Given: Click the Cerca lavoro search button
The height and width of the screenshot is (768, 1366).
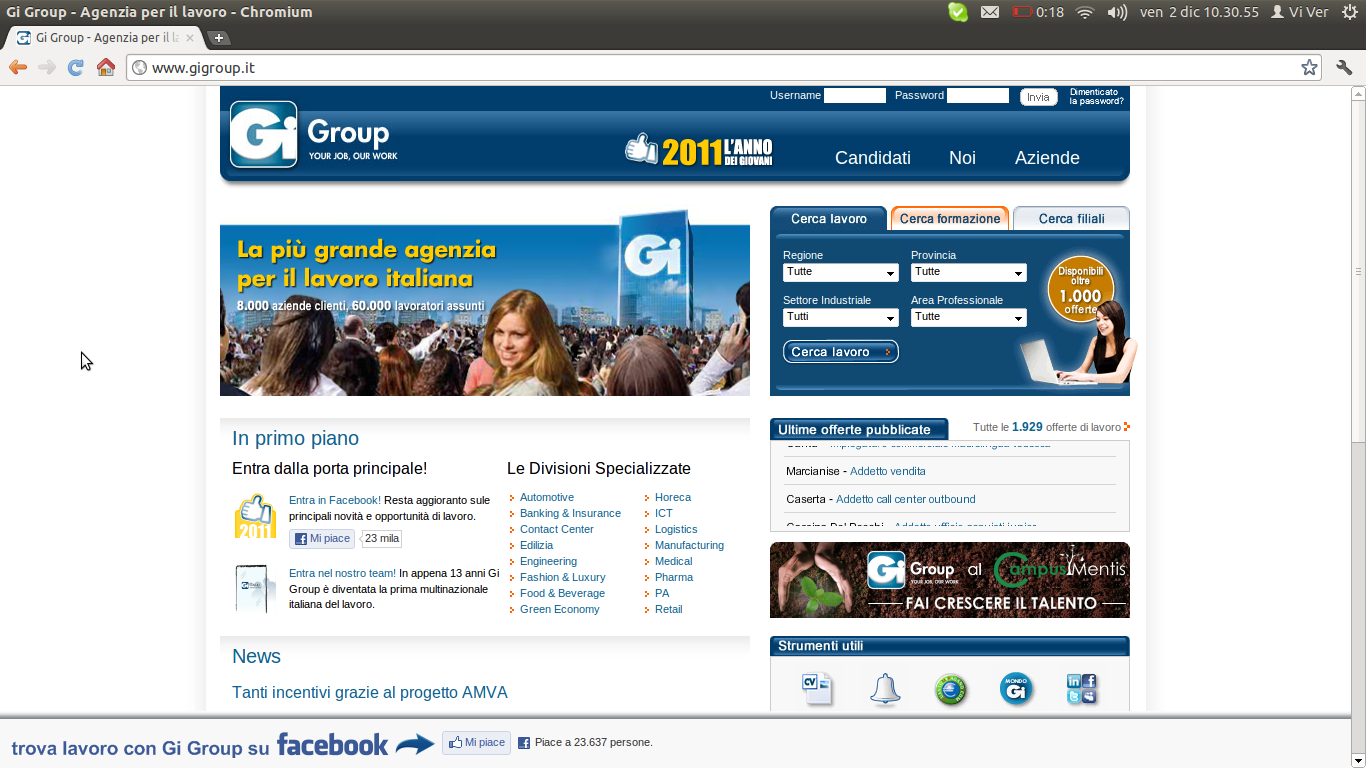Looking at the screenshot, I should pos(840,352).
